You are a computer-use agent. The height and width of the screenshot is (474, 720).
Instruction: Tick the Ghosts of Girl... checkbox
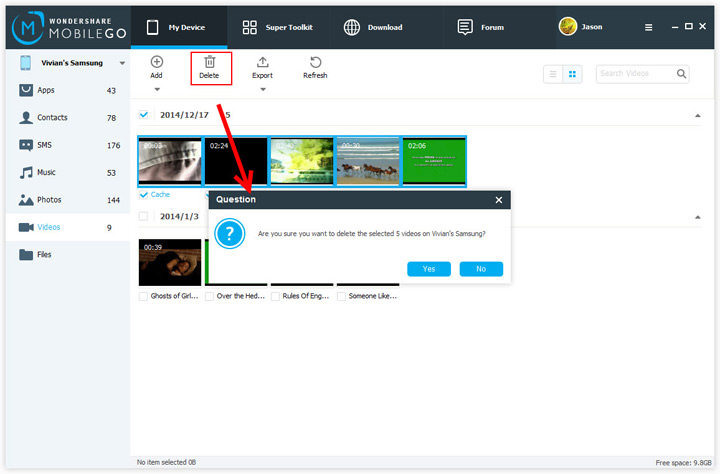[143, 296]
